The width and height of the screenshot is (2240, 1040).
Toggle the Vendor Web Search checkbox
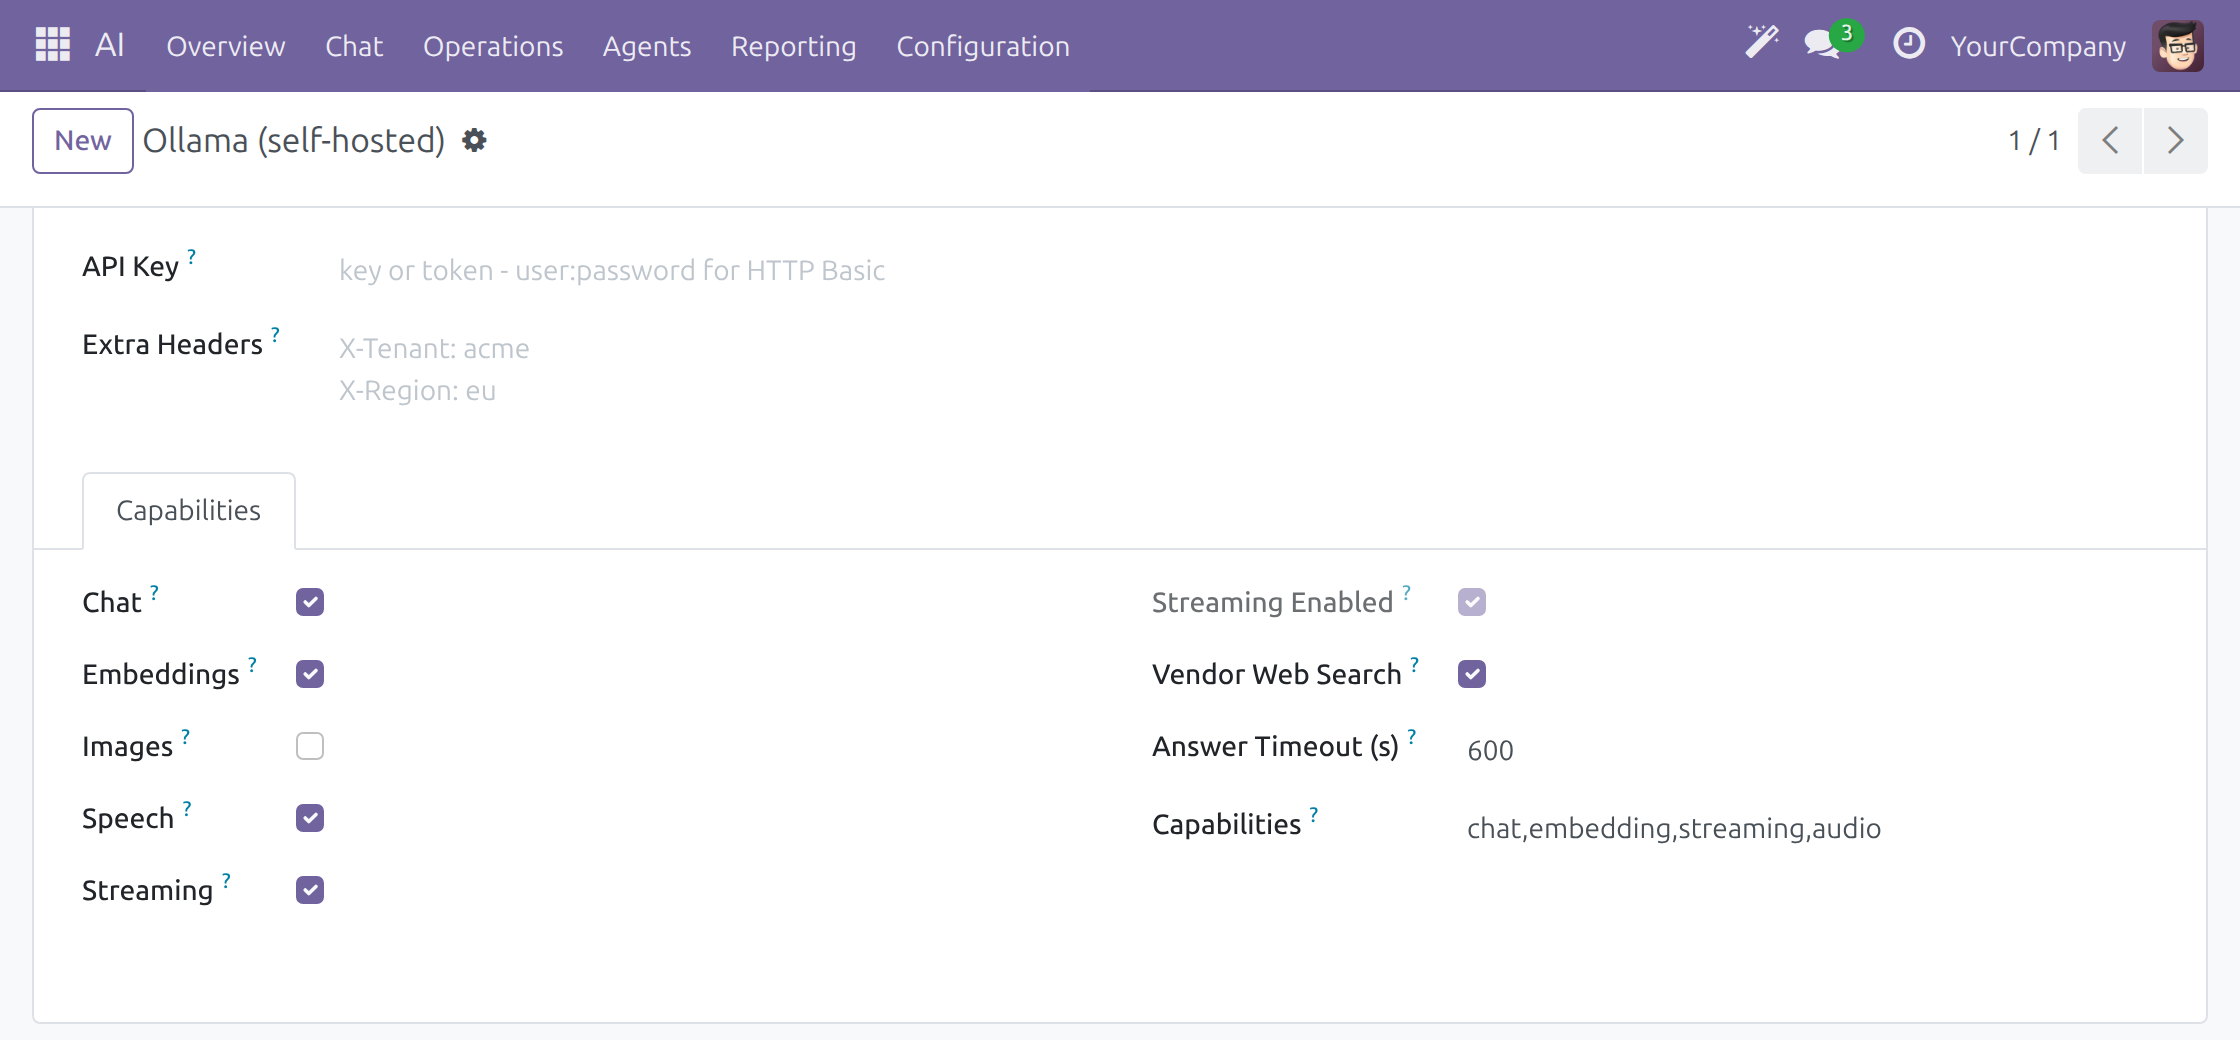(x=1472, y=674)
